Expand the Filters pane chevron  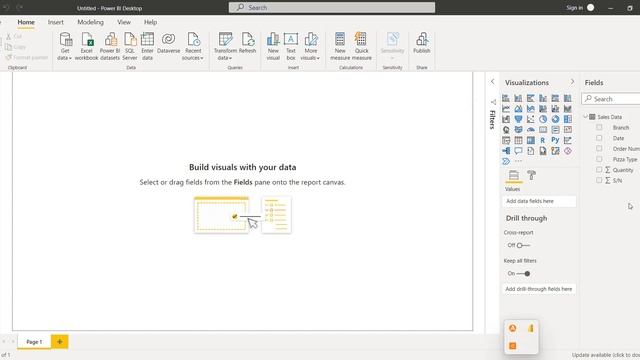coord(493,82)
